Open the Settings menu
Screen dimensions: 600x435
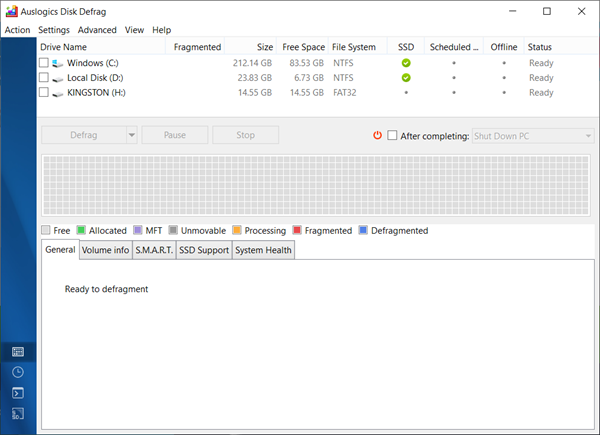[54, 30]
